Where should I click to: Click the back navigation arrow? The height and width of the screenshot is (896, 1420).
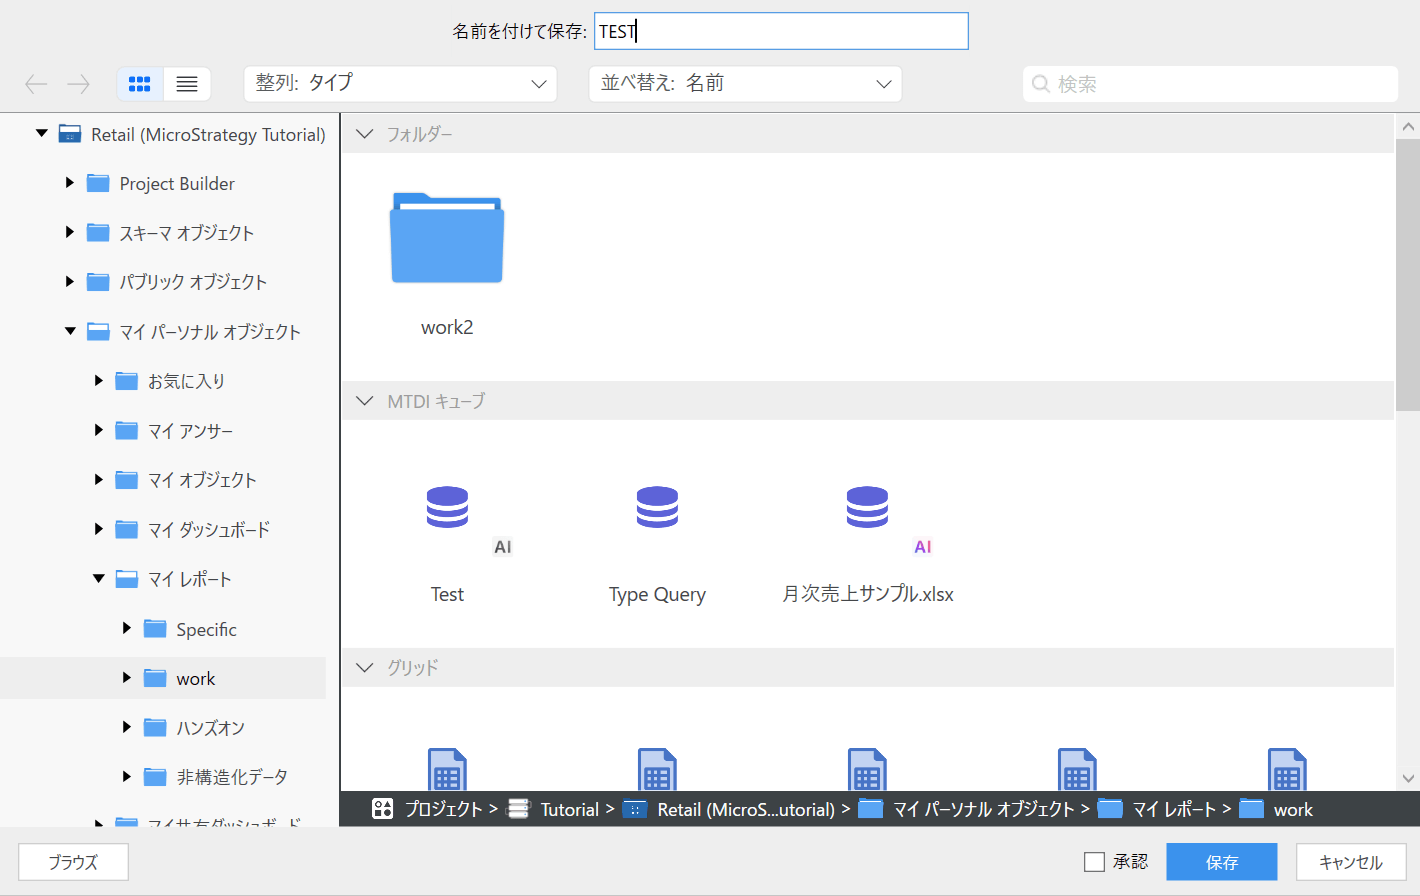(x=36, y=84)
